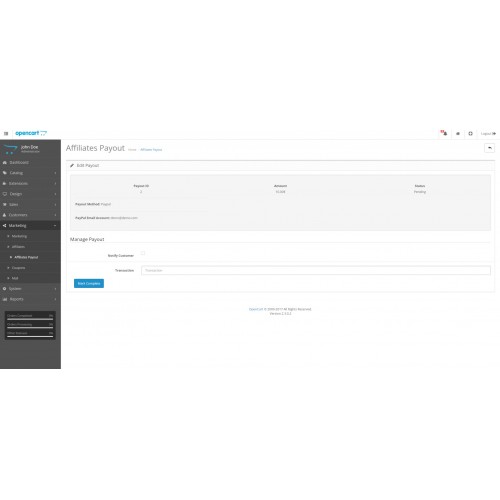500x500 pixels.
Task: Expand the Extensions sidebar menu
Action: pyautogui.click(x=30, y=183)
